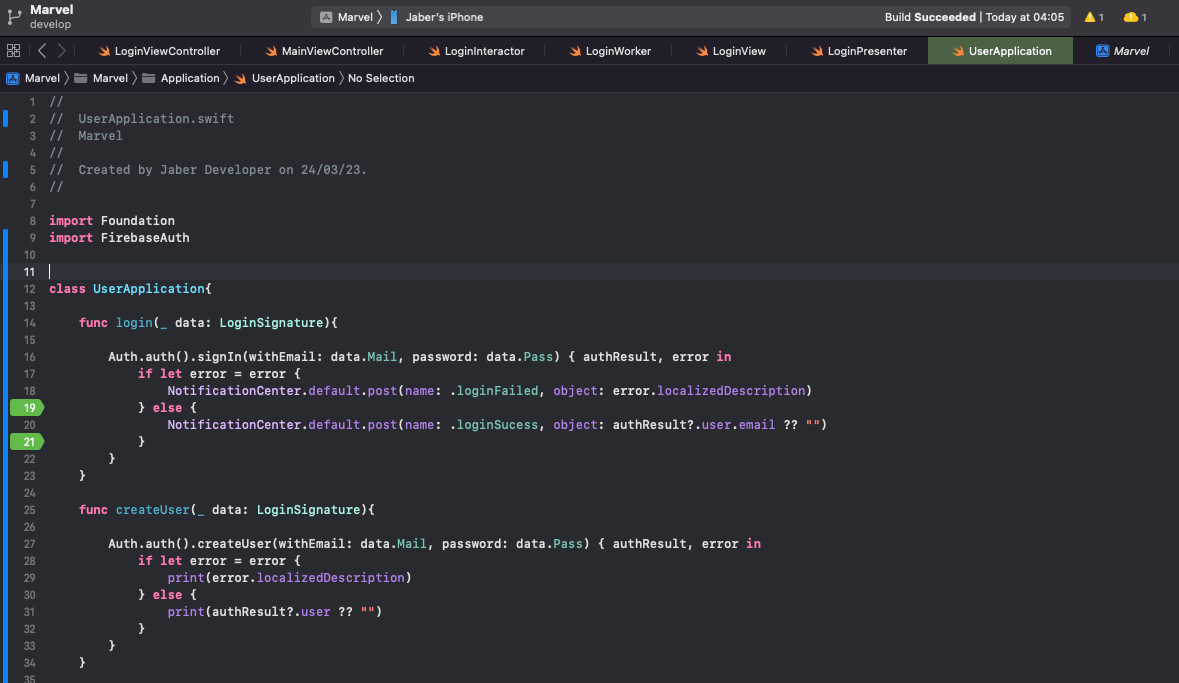Click the line 16 gutter number
This screenshot has width=1179, height=683.
[x=30, y=357]
